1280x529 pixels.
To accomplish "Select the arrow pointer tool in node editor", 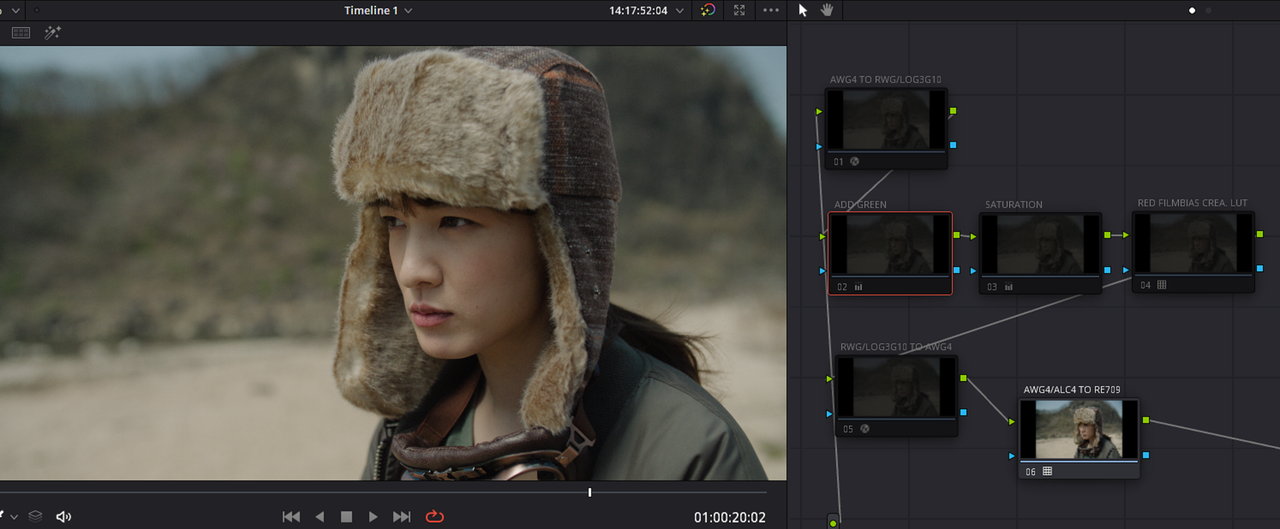I will coord(803,10).
